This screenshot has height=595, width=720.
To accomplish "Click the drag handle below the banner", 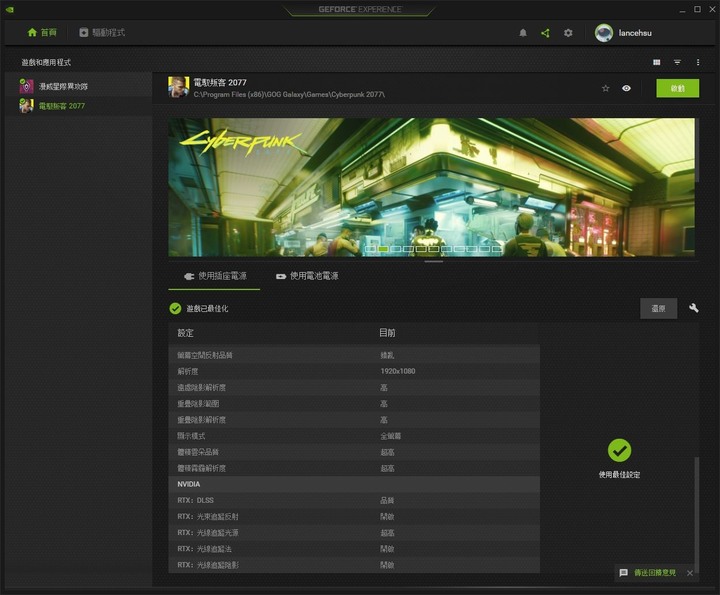I will coord(433,262).
